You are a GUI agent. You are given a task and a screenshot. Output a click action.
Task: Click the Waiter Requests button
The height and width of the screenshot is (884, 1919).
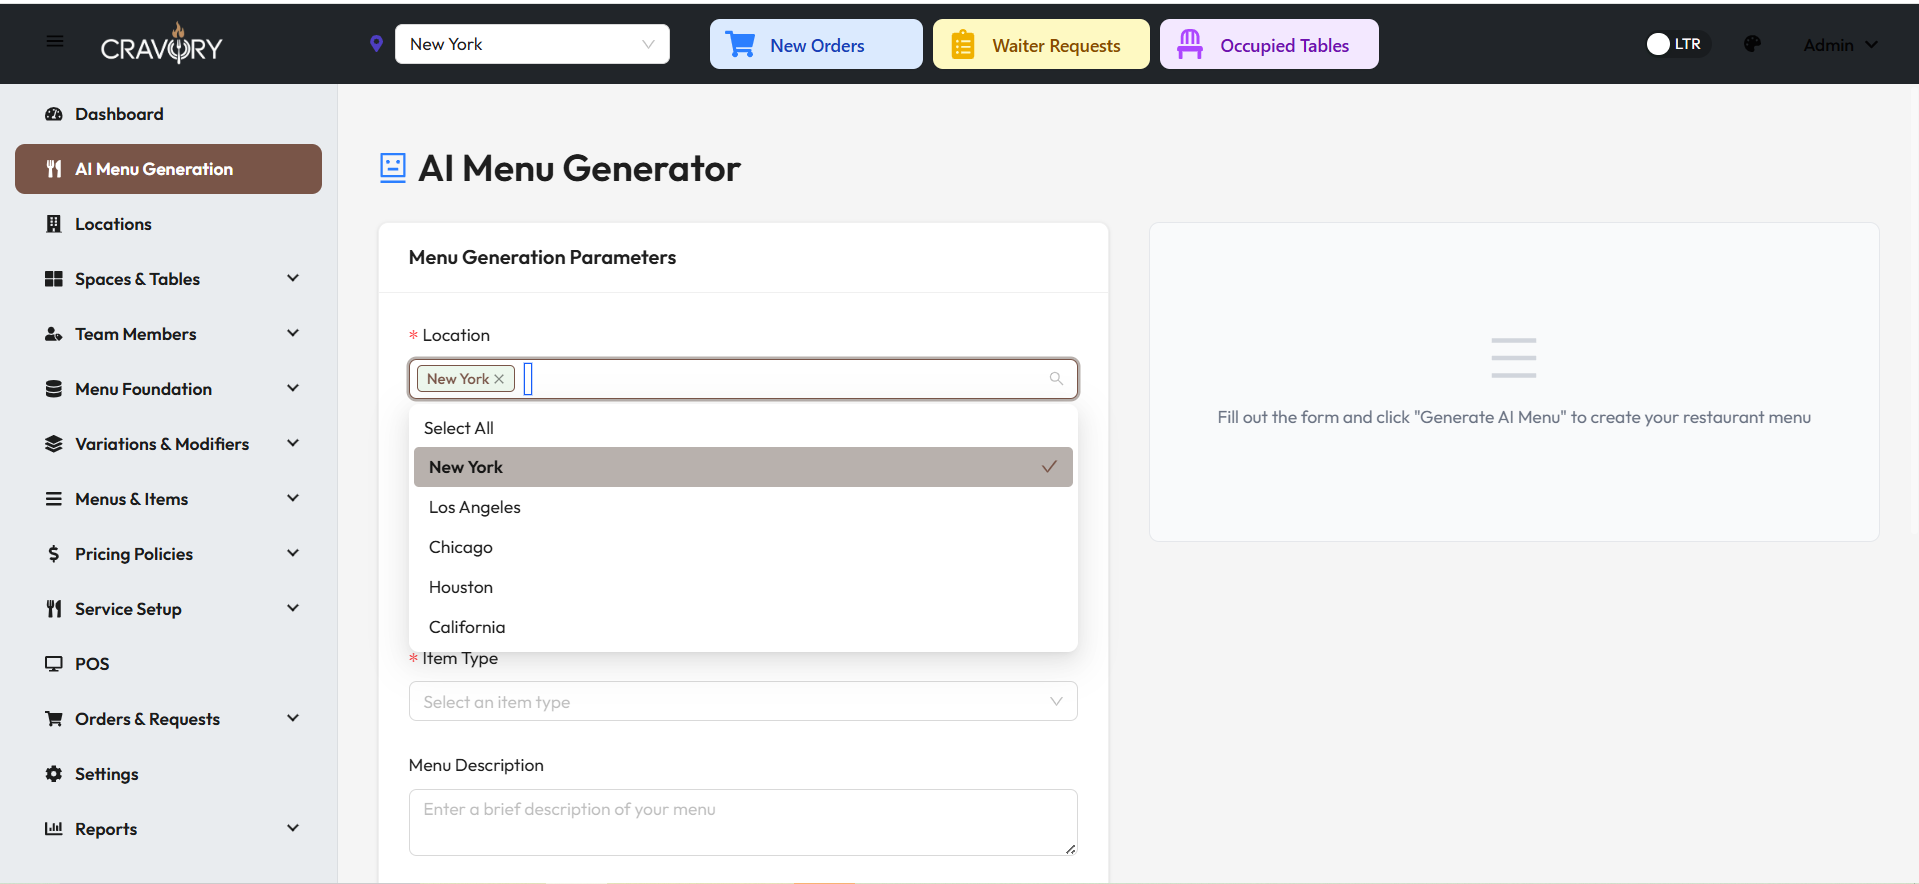pos(1041,44)
